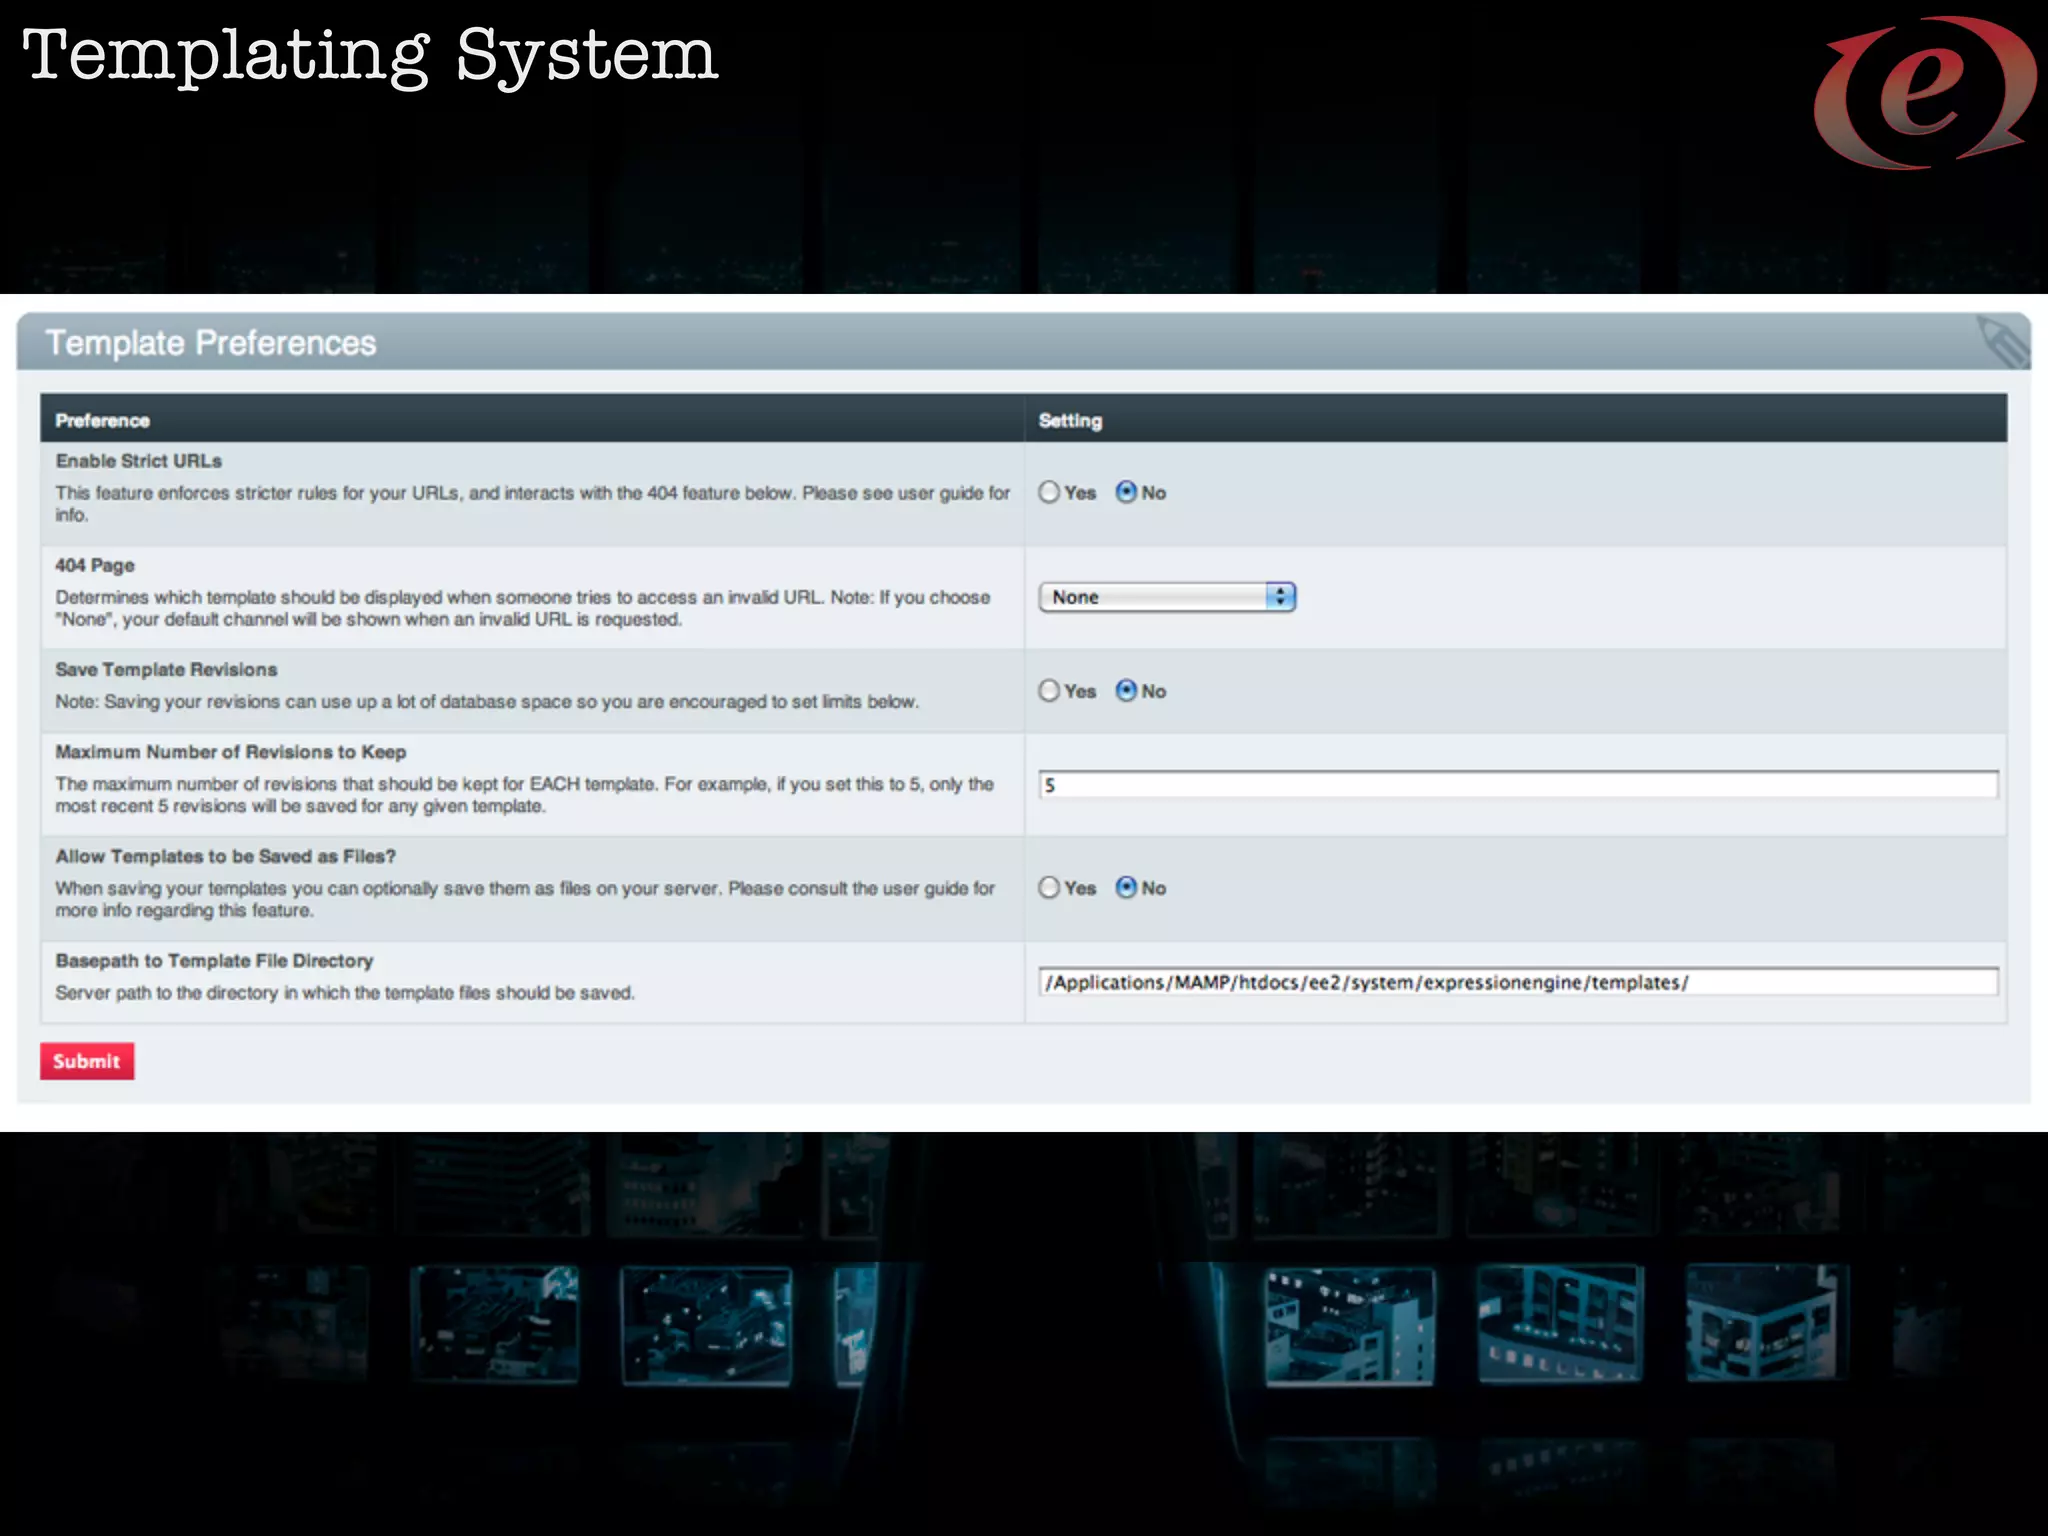Image resolution: width=2048 pixels, height=1536 pixels.
Task: Focus the Maximum Number of Revisions field
Action: [1518, 785]
